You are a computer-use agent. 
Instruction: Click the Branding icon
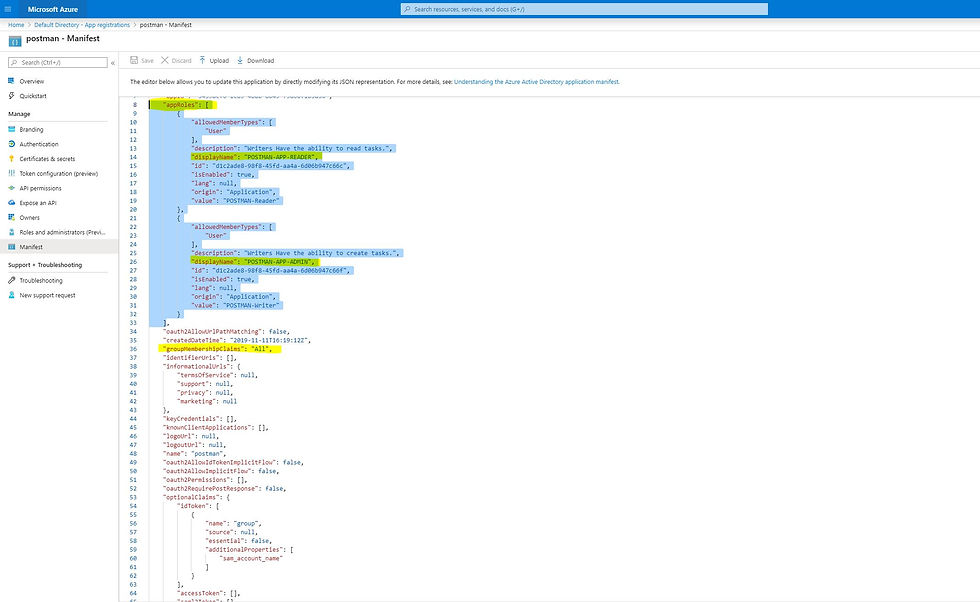[x=11, y=129]
